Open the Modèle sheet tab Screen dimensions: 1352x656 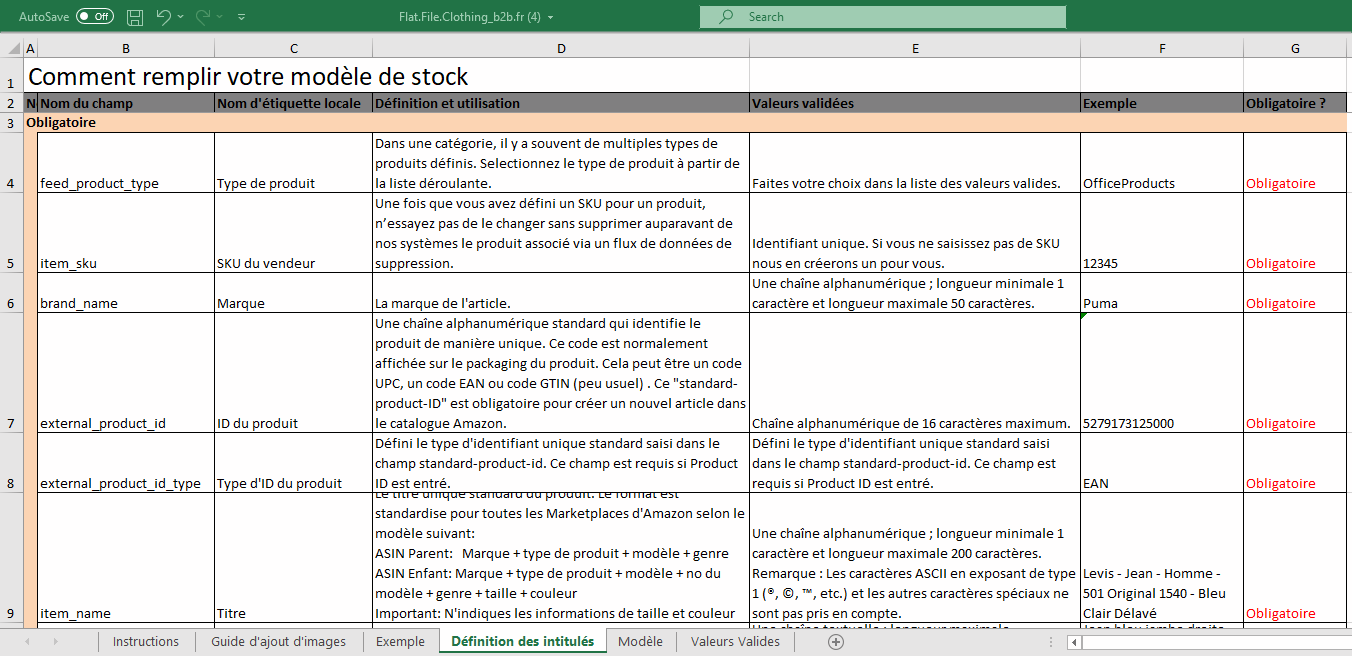click(640, 642)
